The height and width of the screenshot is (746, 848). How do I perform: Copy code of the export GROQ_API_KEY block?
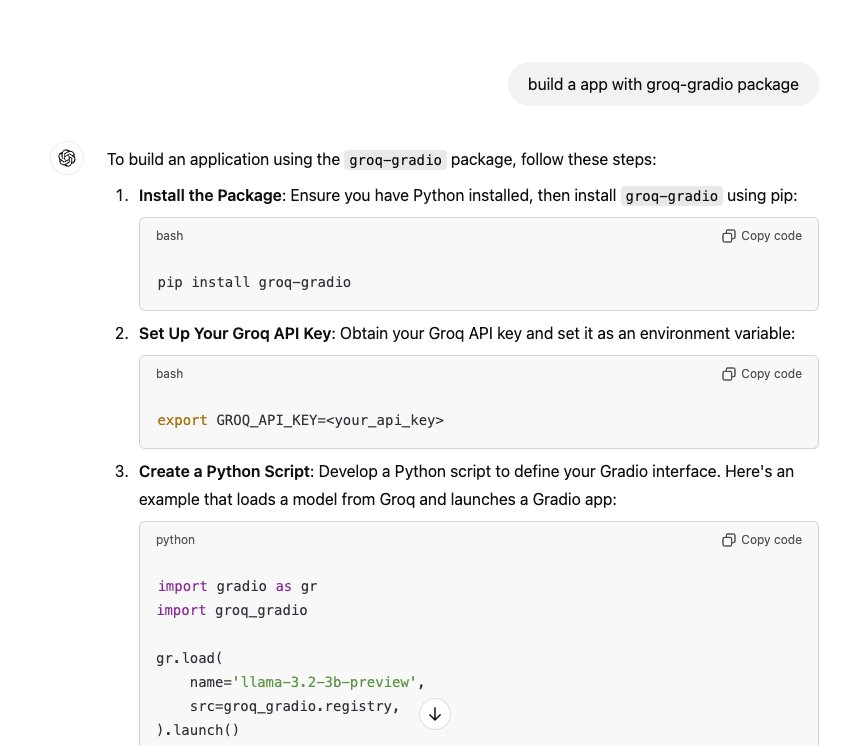click(761, 374)
